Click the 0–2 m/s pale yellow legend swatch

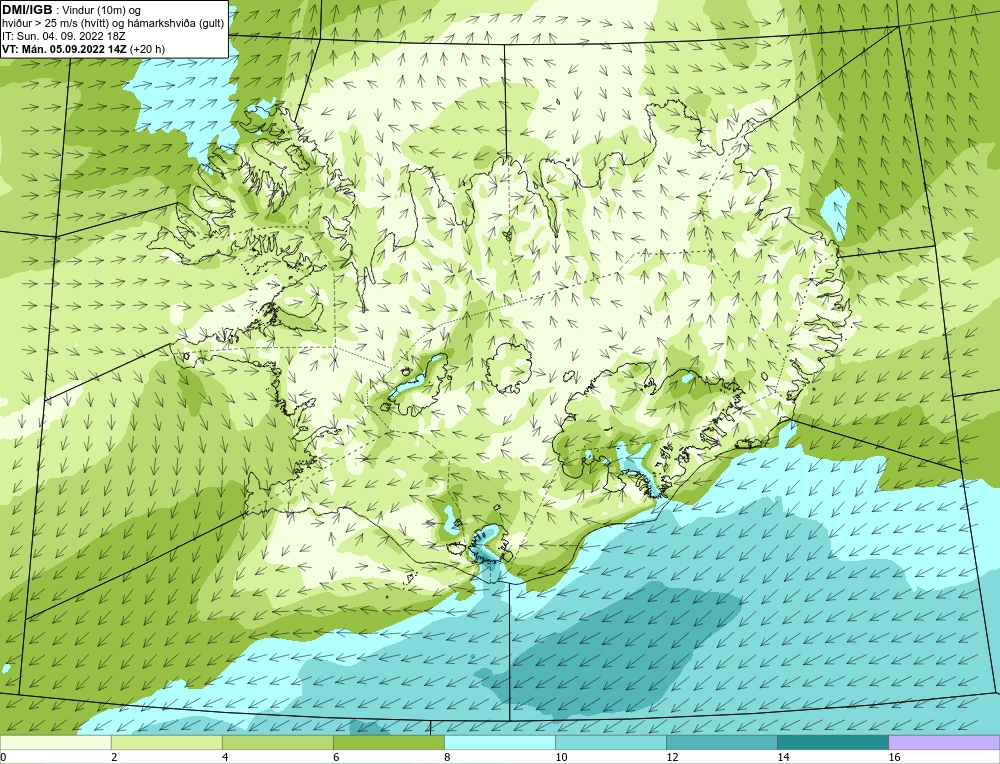55,743
